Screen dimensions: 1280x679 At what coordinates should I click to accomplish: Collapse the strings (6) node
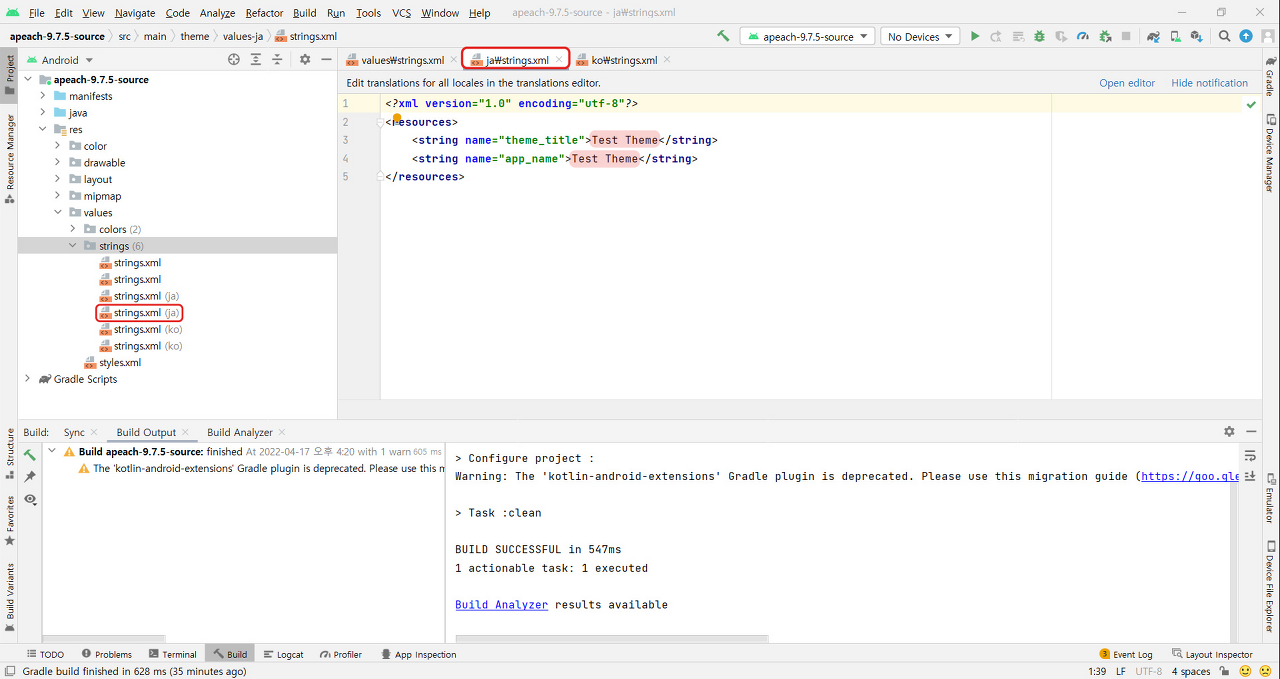point(73,246)
